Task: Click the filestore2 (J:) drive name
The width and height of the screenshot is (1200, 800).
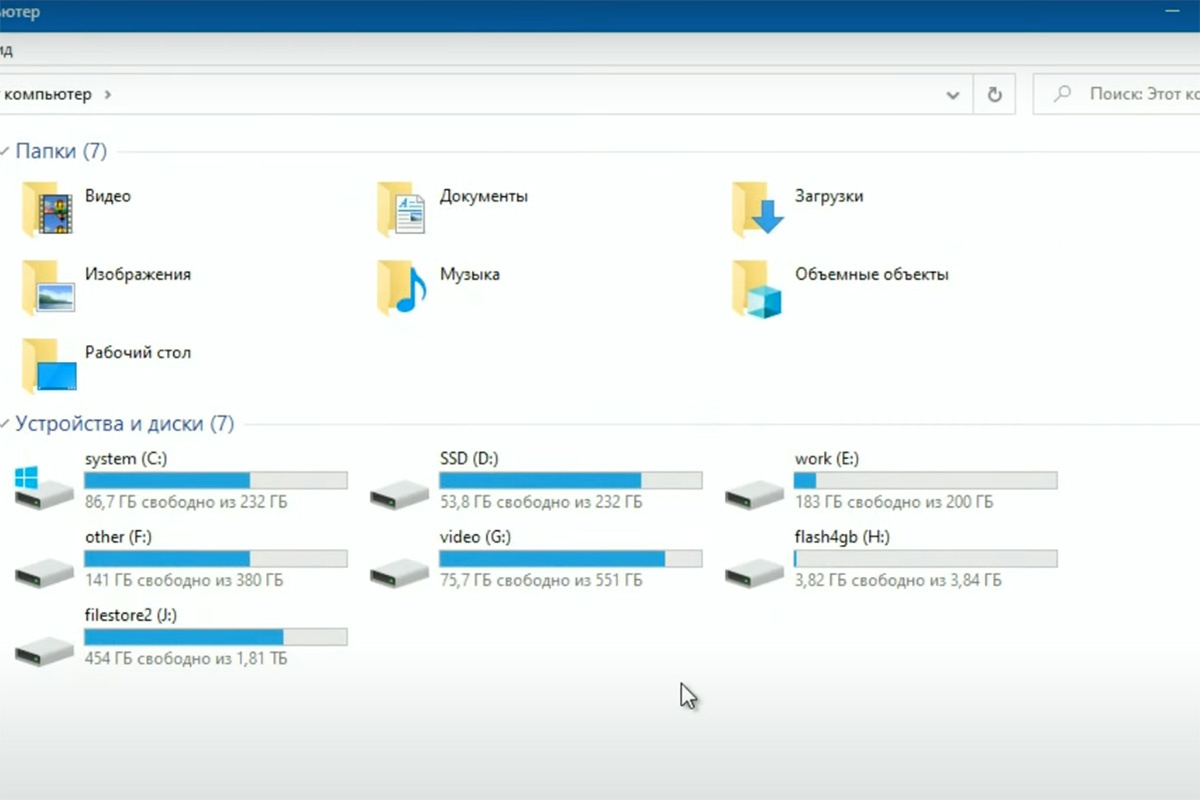Action: pos(131,615)
